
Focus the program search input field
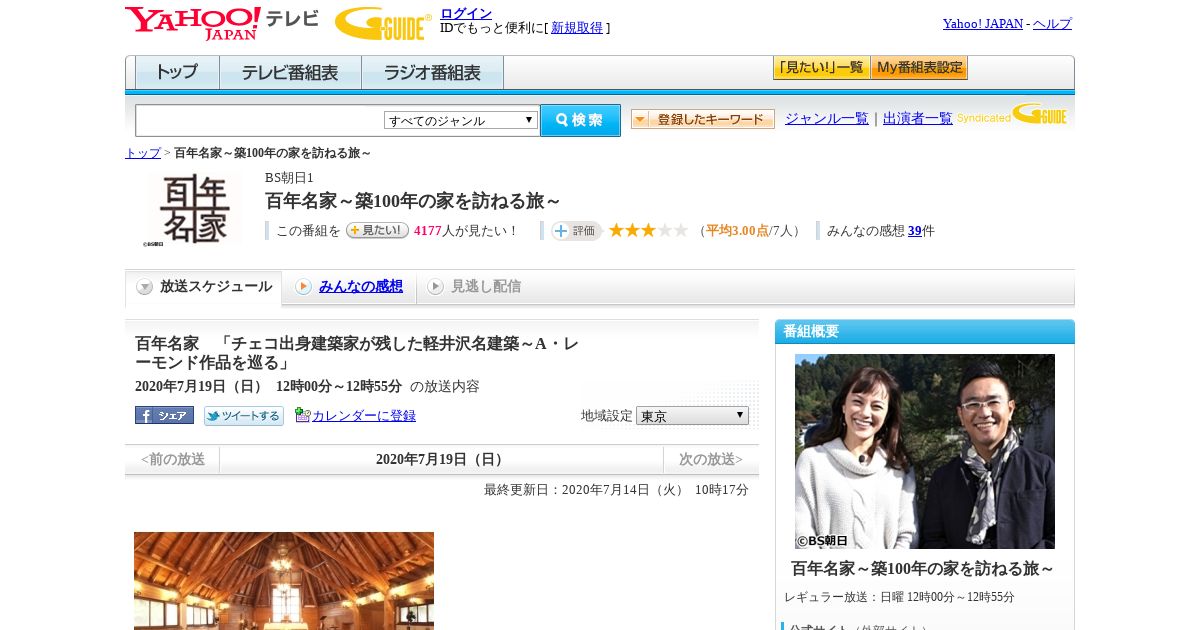pyautogui.click(x=259, y=120)
